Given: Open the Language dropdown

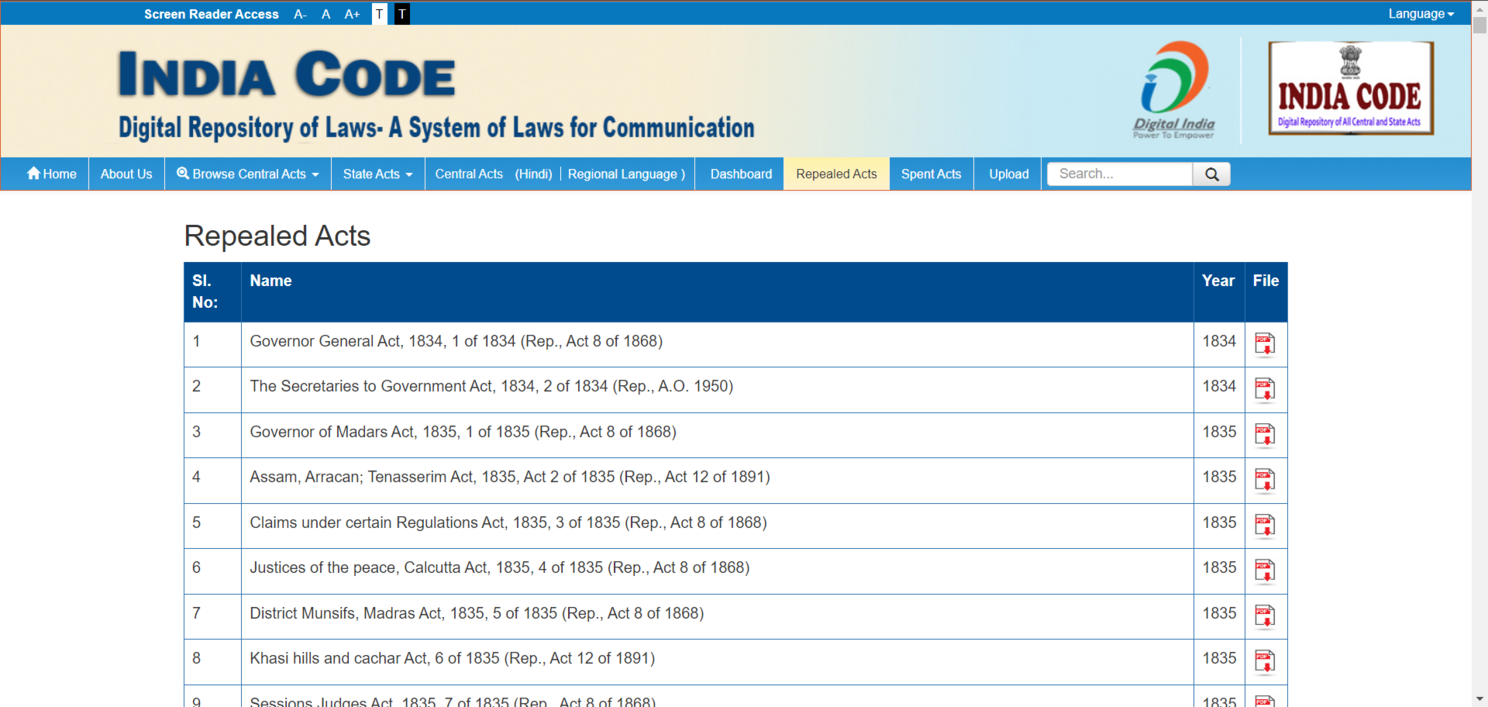Looking at the screenshot, I should pos(1421,14).
